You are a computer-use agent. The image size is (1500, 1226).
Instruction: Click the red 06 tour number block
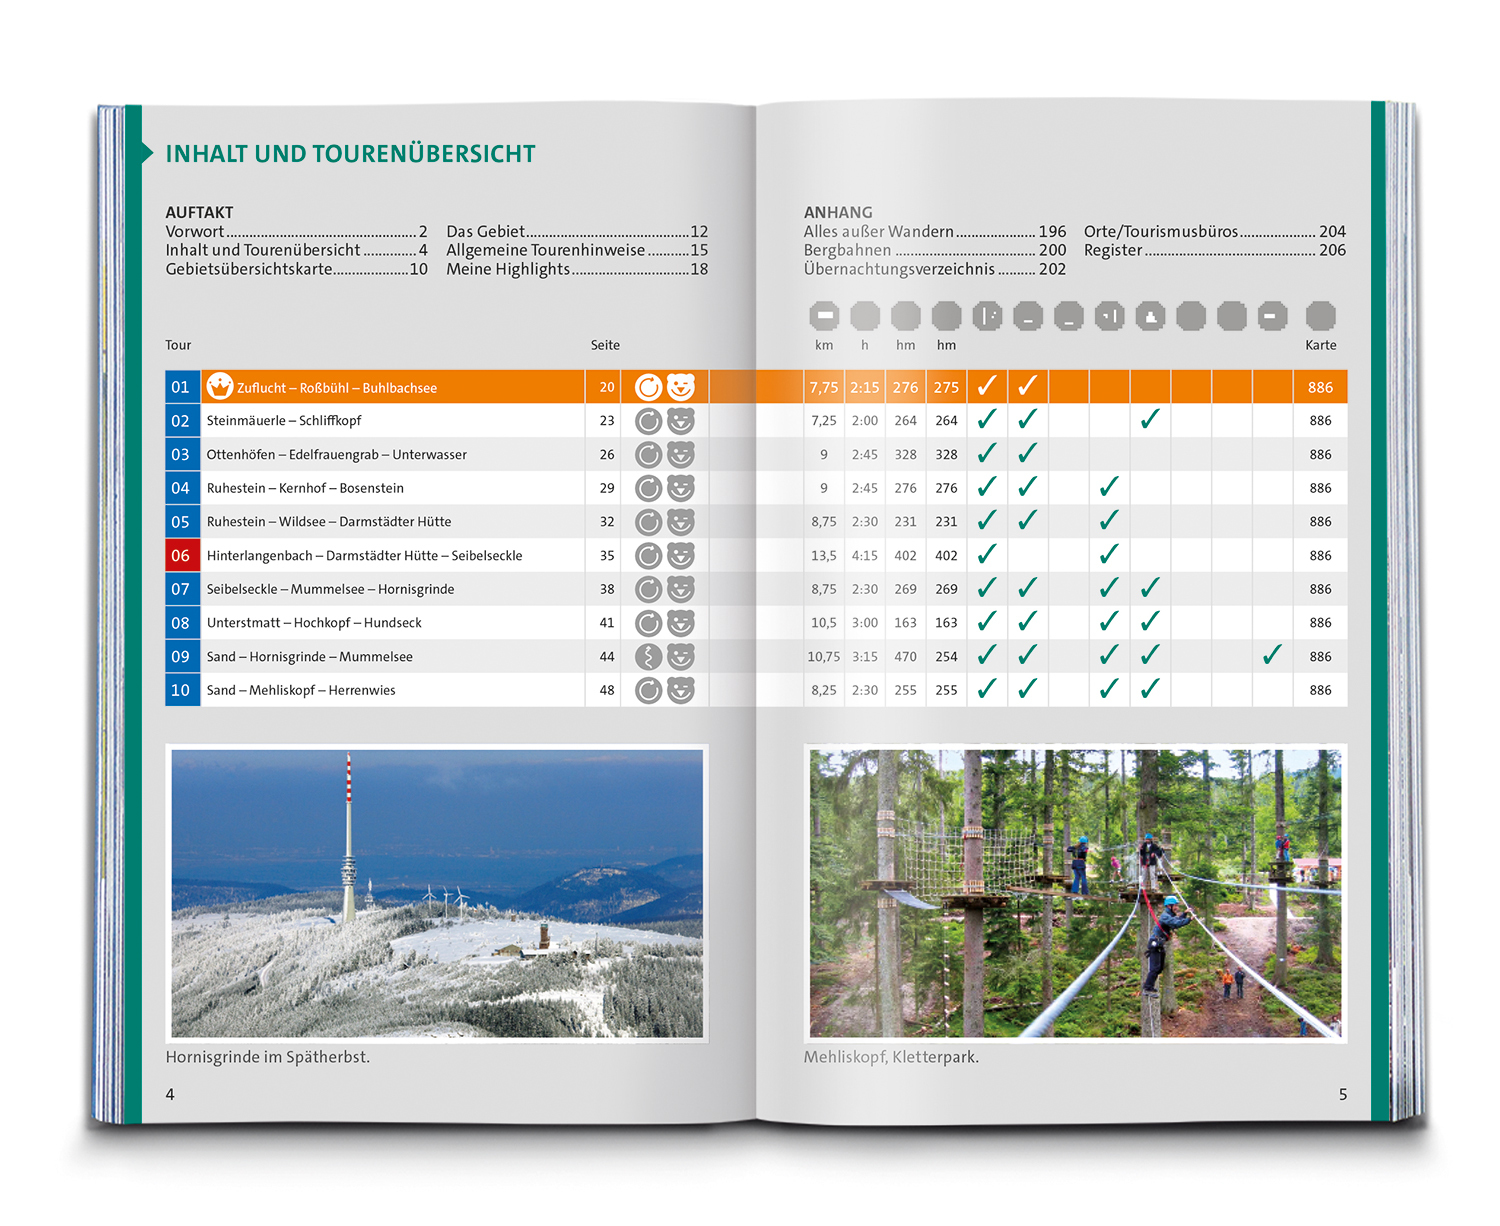point(181,555)
